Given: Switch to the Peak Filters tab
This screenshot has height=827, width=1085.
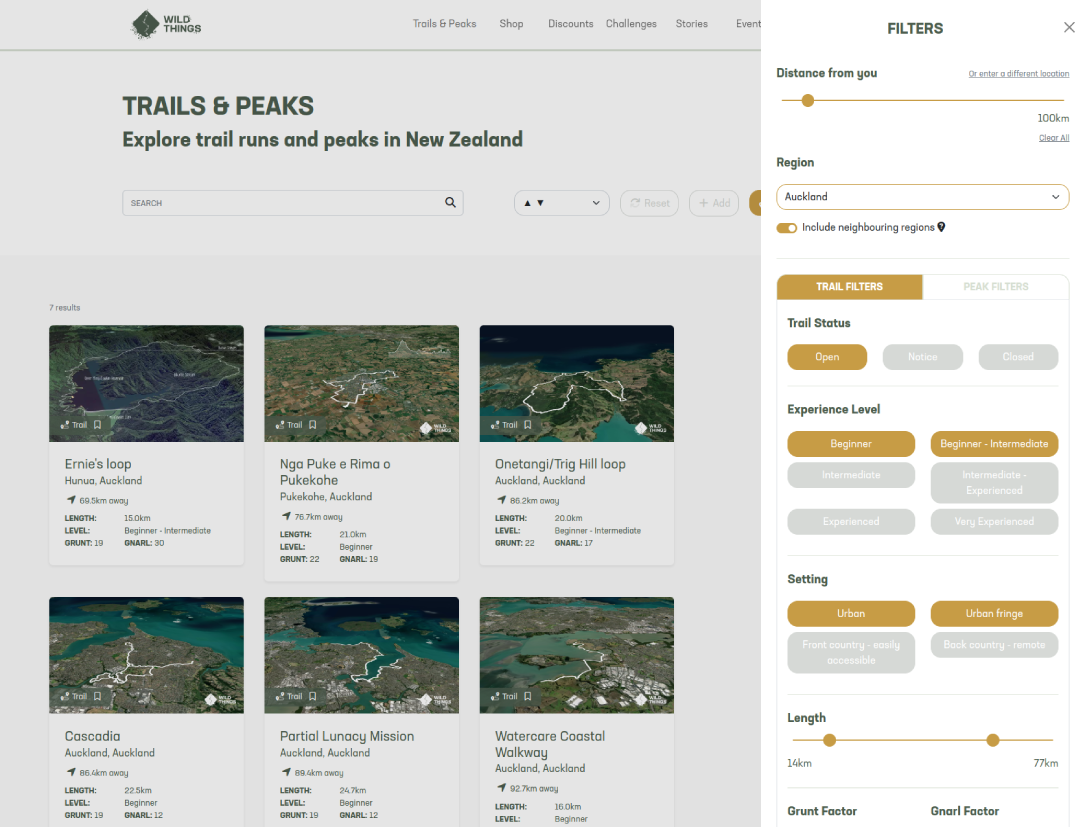Looking at the screenshot, I should 996,287.
